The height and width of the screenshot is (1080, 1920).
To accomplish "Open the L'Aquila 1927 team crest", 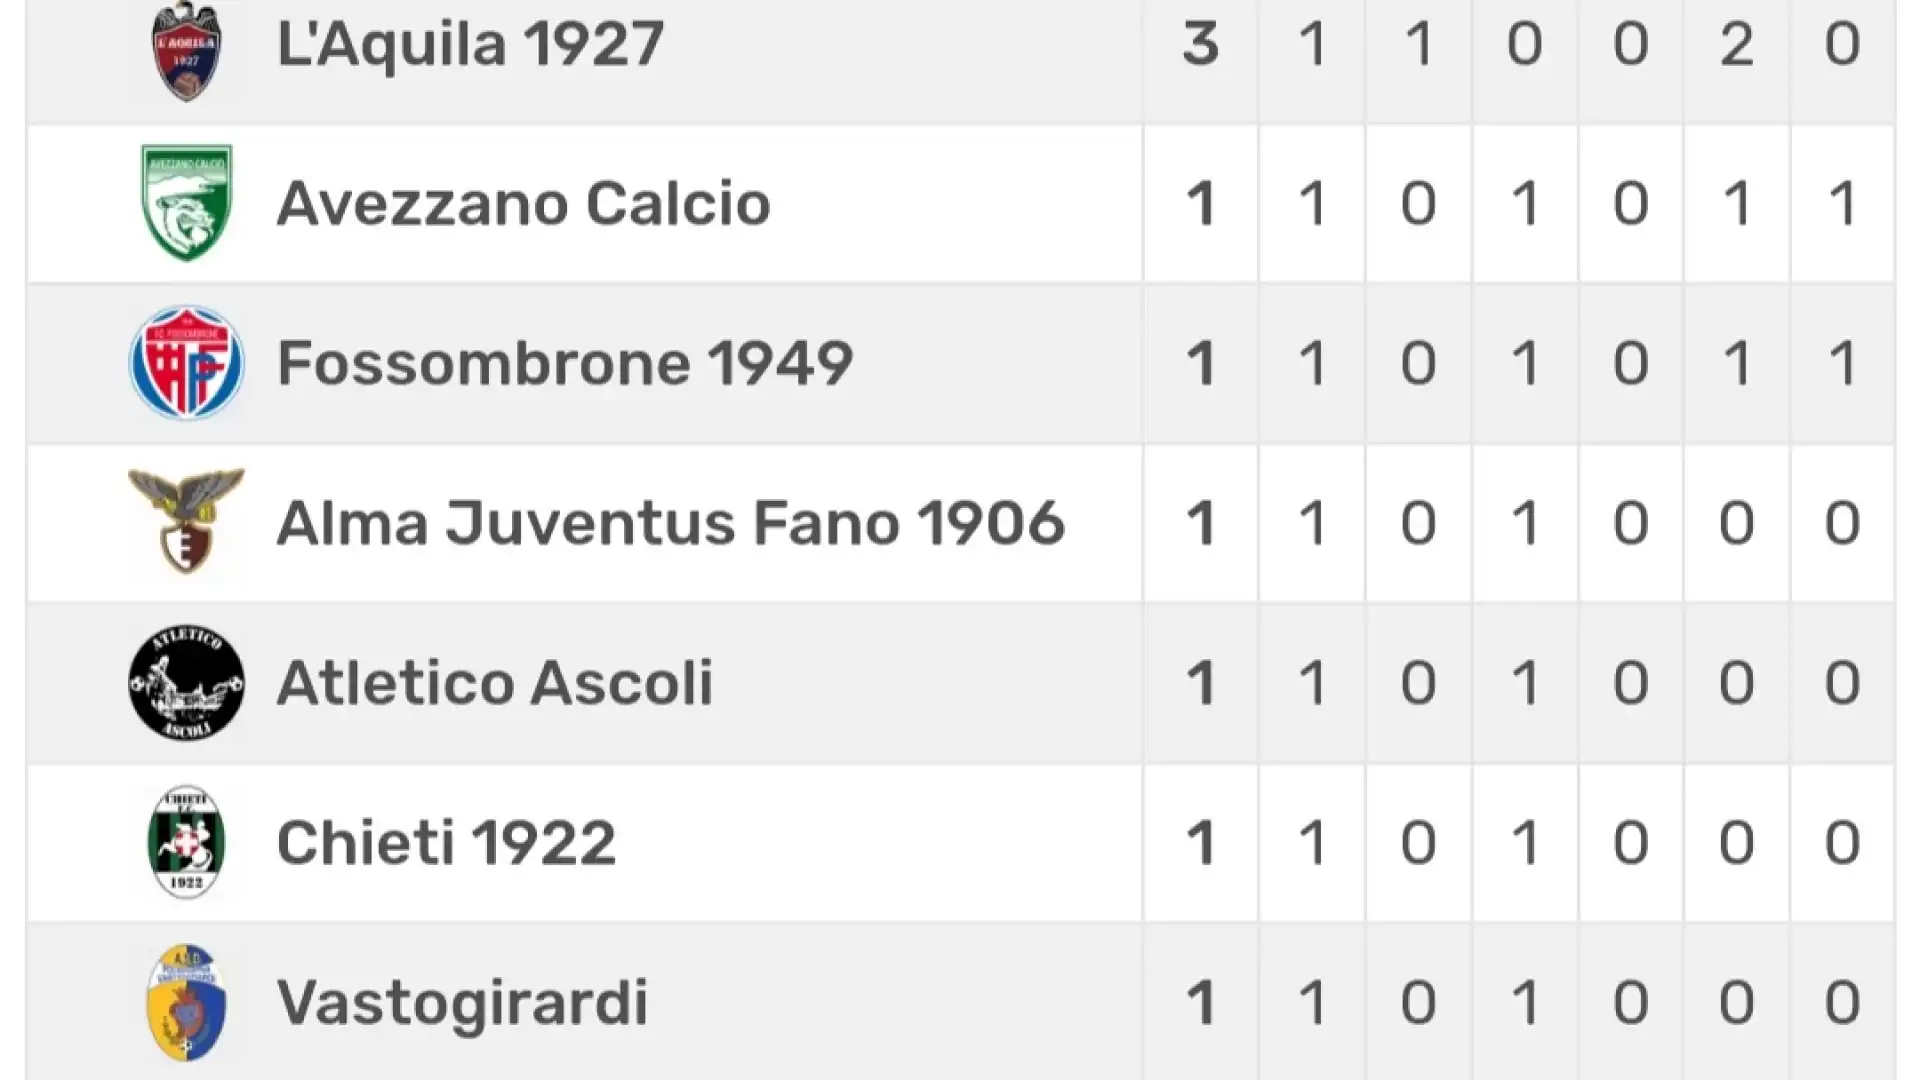I will (186, 50).
